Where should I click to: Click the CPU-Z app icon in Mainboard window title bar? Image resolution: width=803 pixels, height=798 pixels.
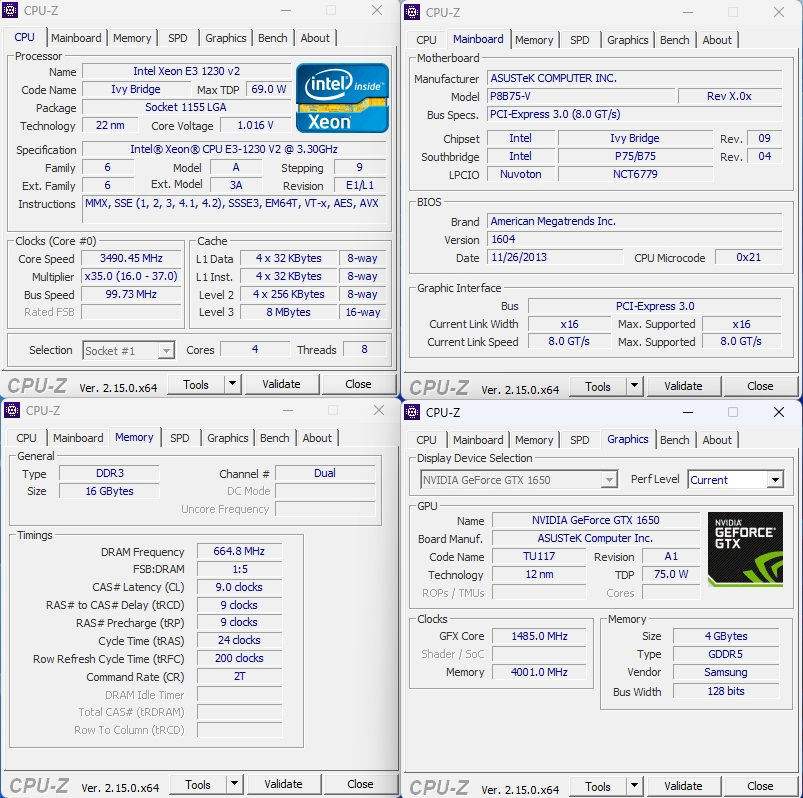click(412, 12)
